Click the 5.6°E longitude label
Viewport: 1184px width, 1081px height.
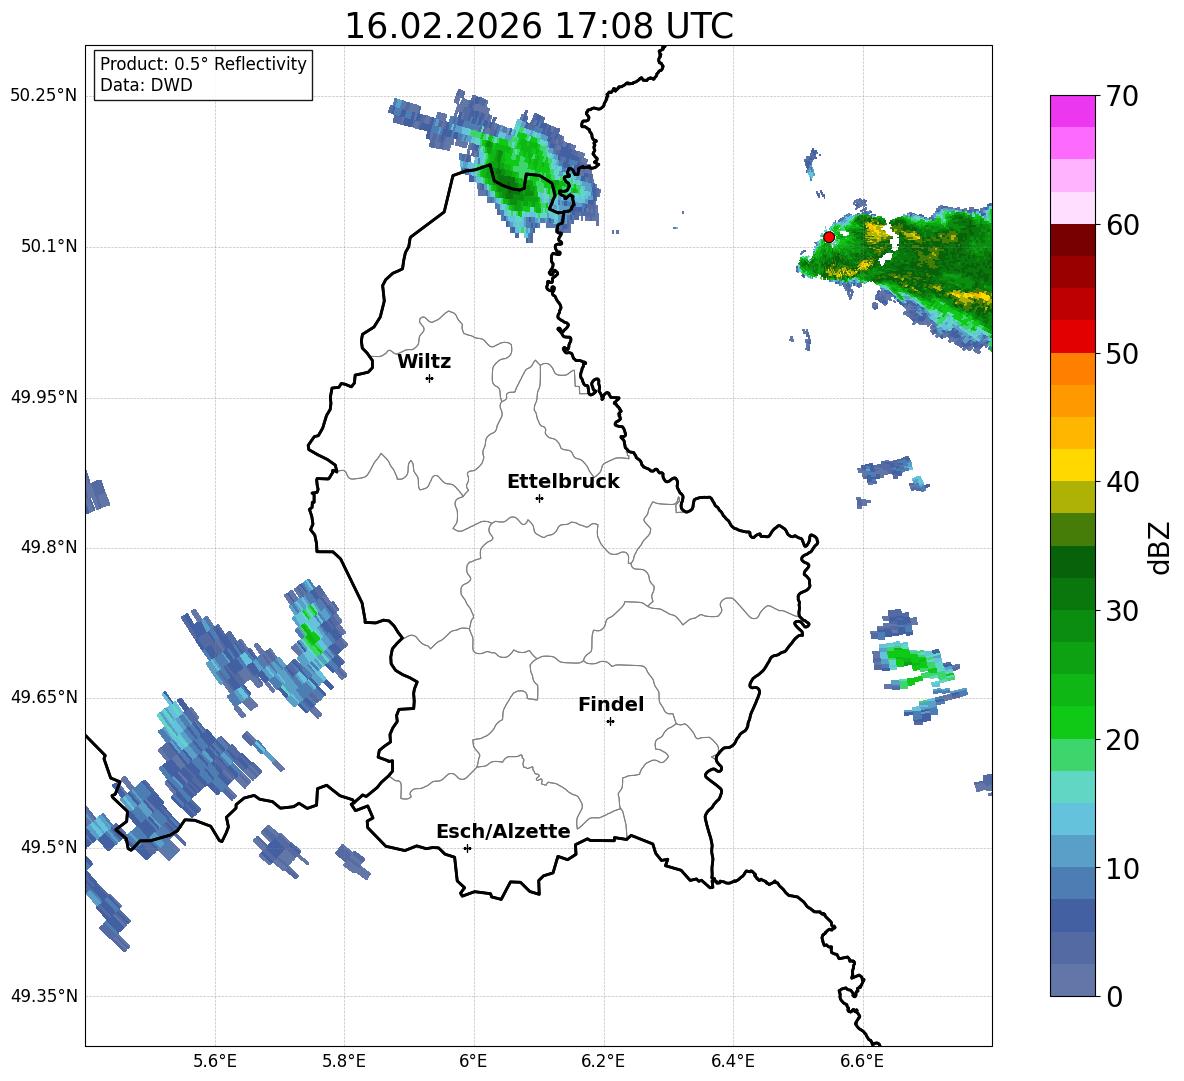(x=215, y=1061)
